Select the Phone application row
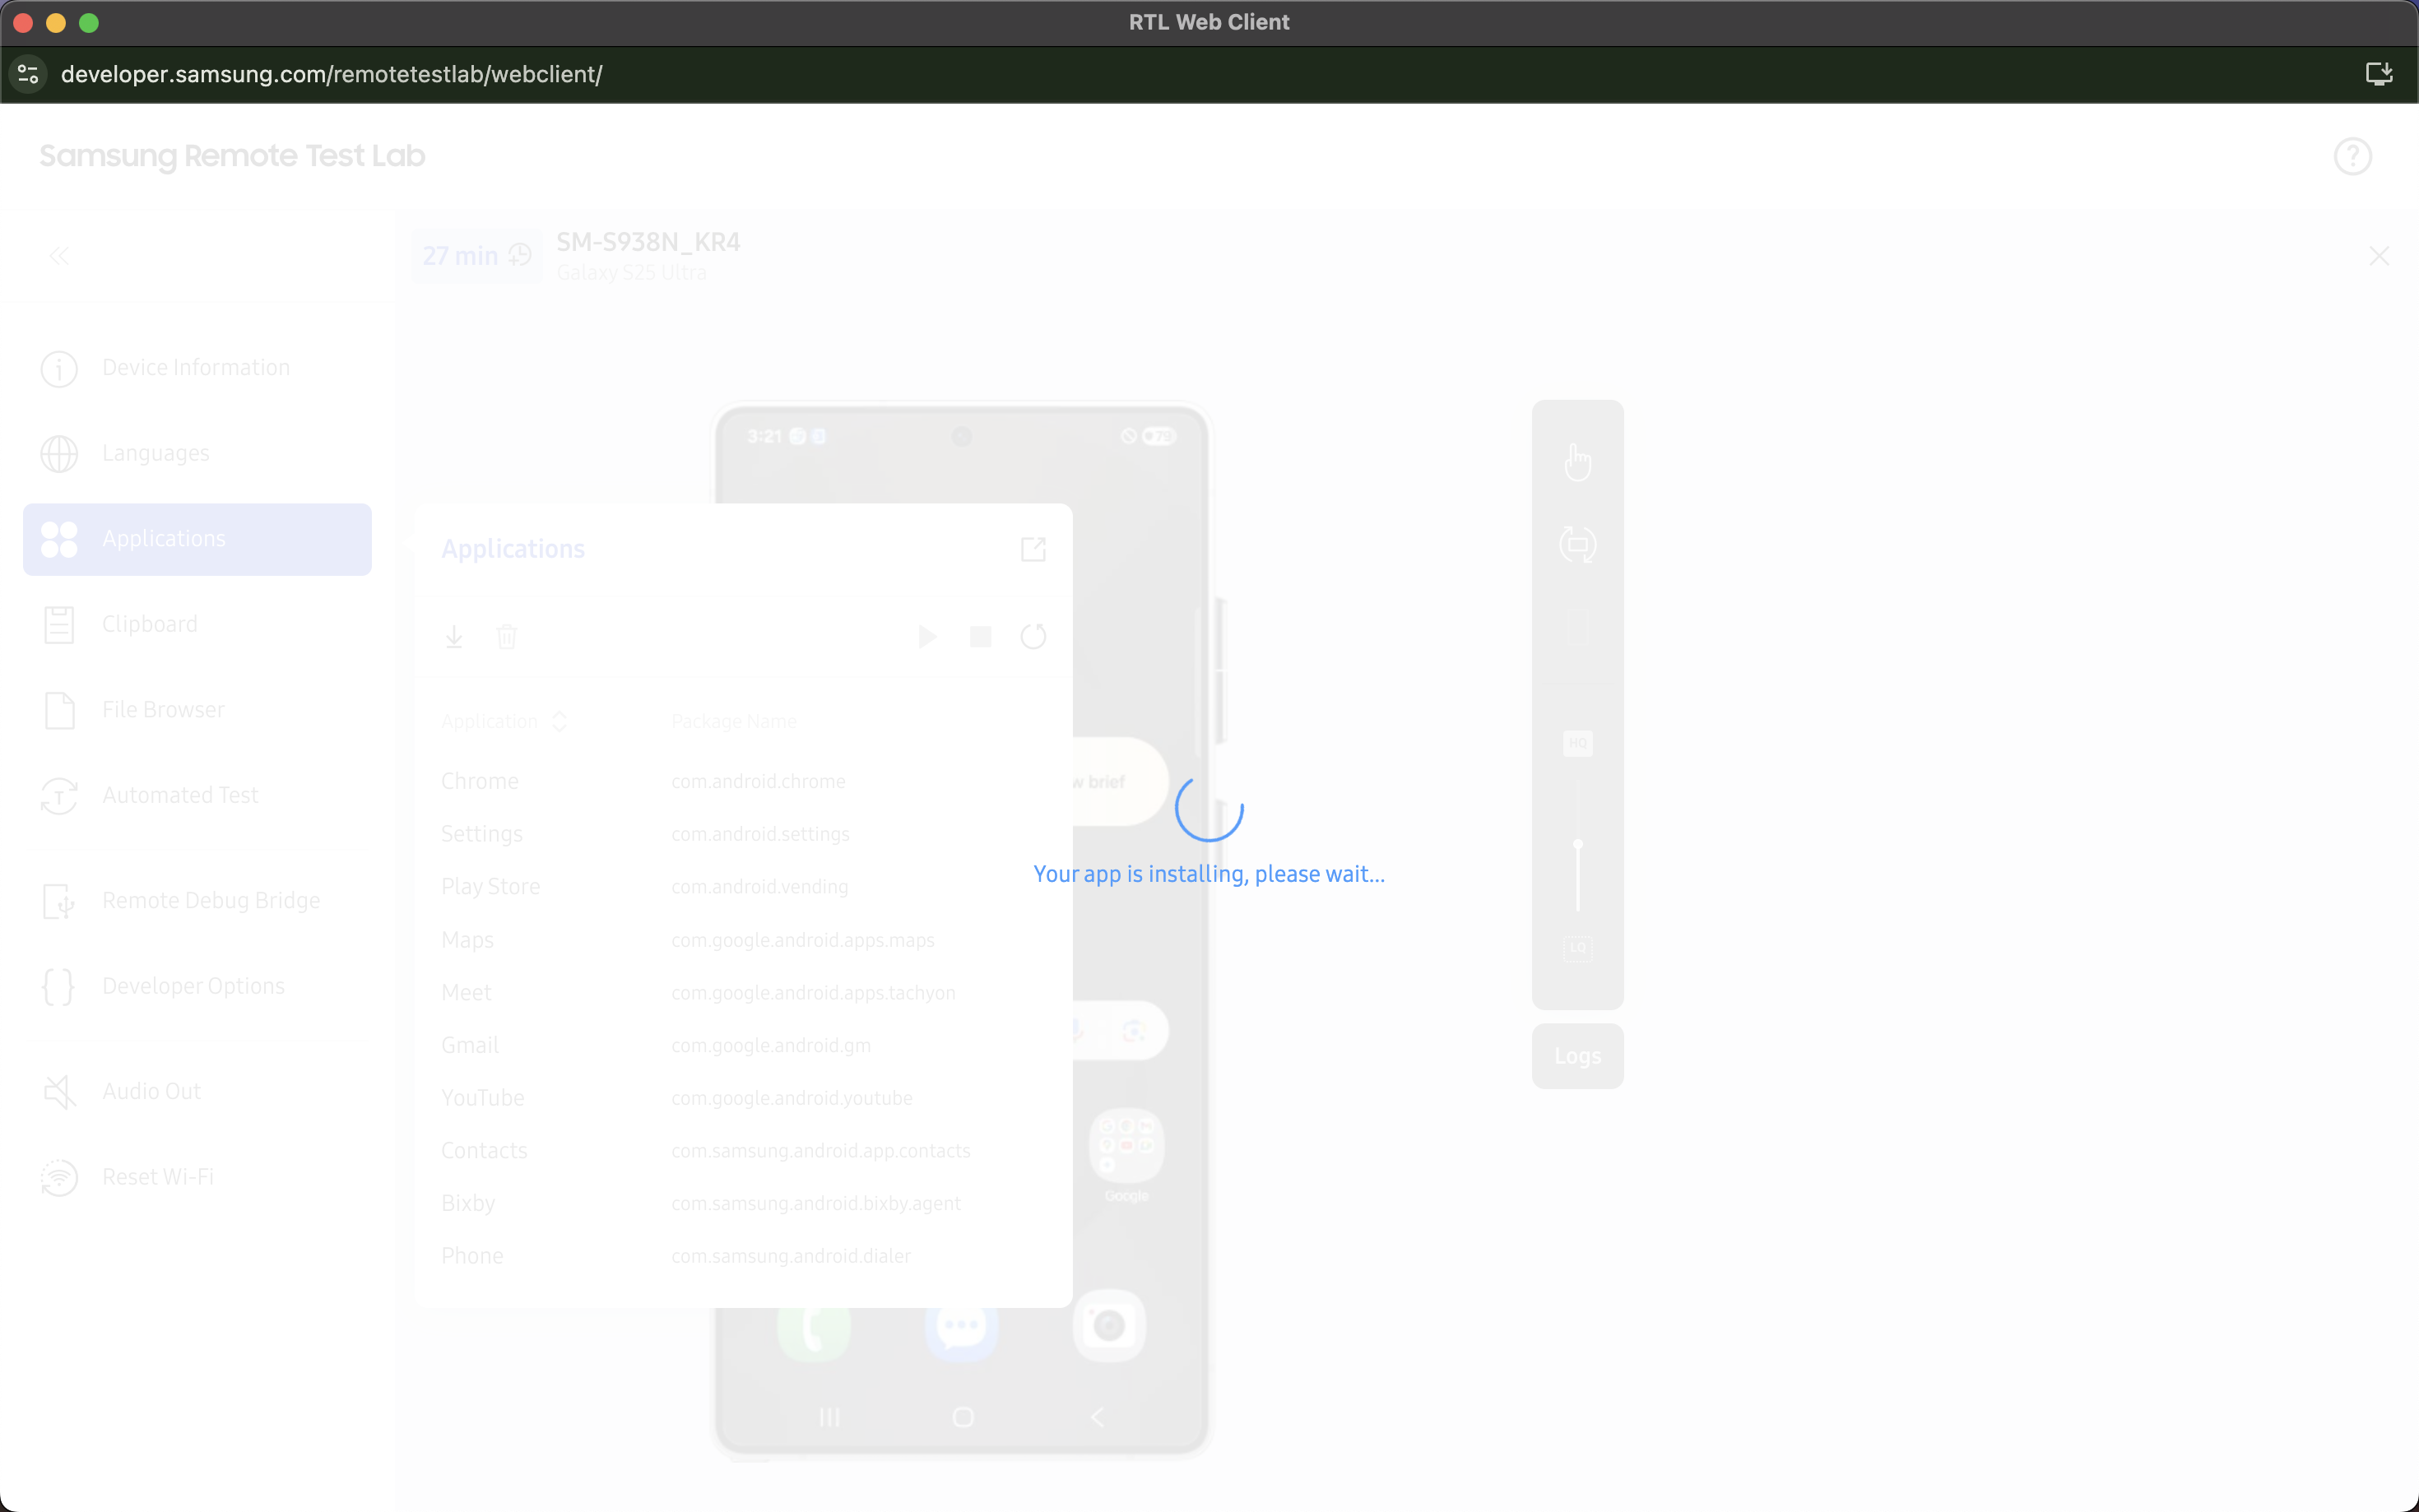 click(x=743, y=1256)
